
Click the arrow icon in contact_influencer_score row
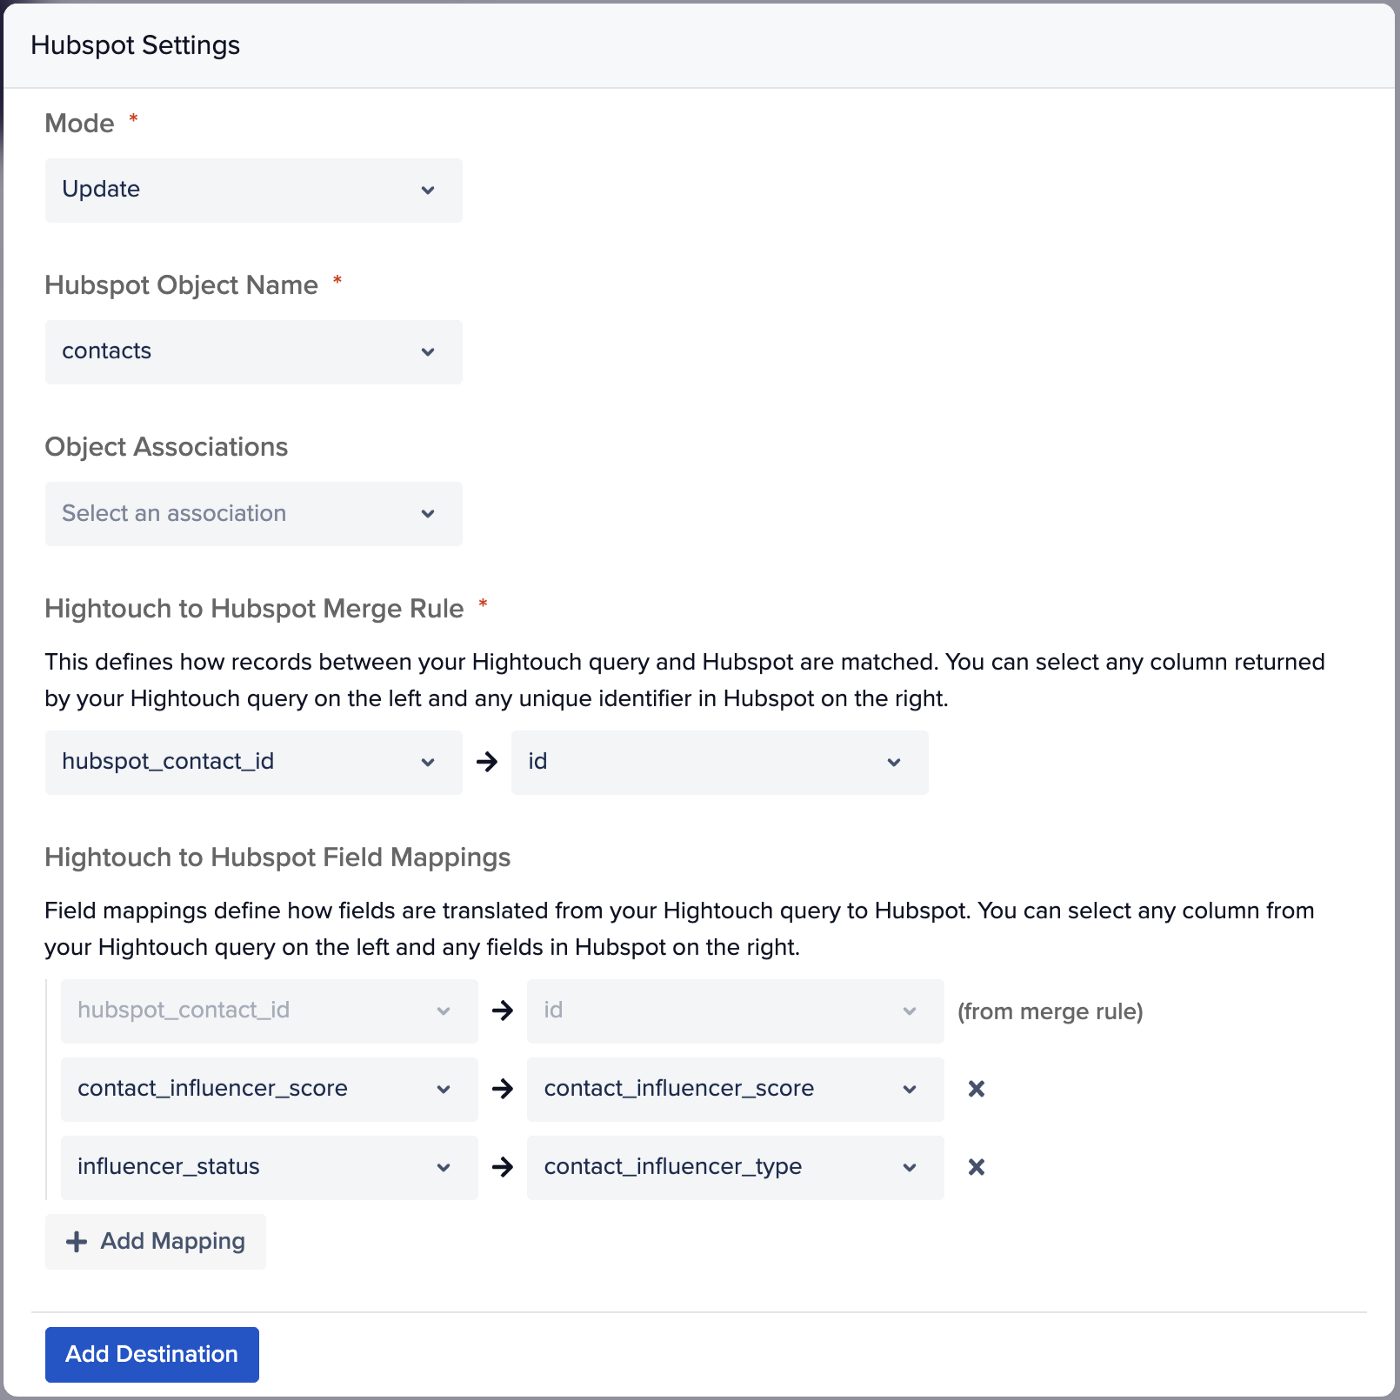tap(503, 1089)
